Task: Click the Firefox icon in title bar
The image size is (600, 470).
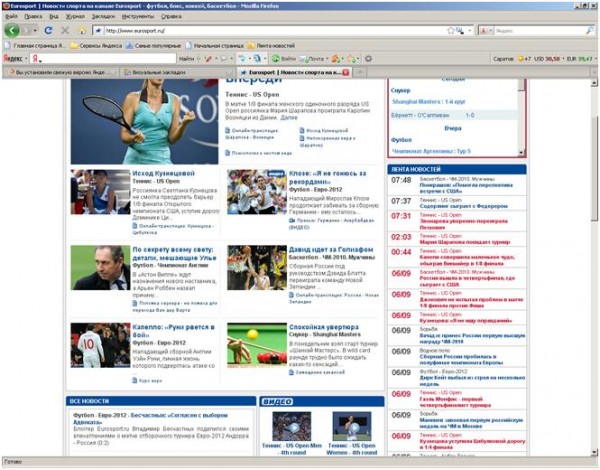Action: click(x=6, y=6)
